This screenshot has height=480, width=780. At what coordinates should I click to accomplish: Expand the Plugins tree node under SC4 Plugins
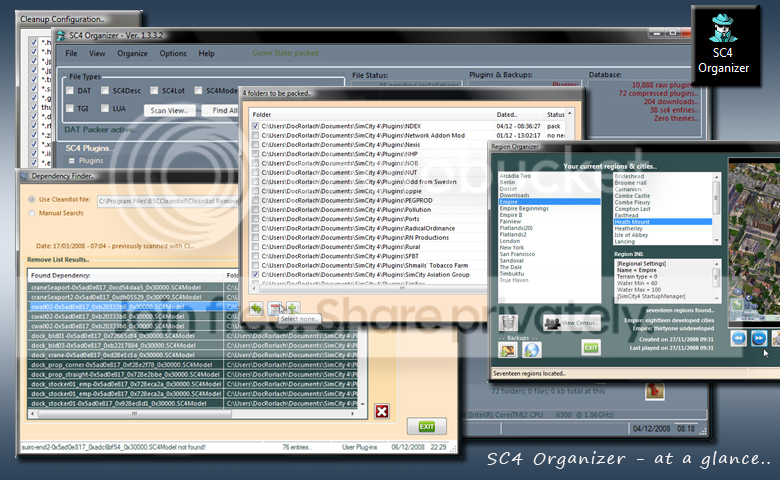72,161
